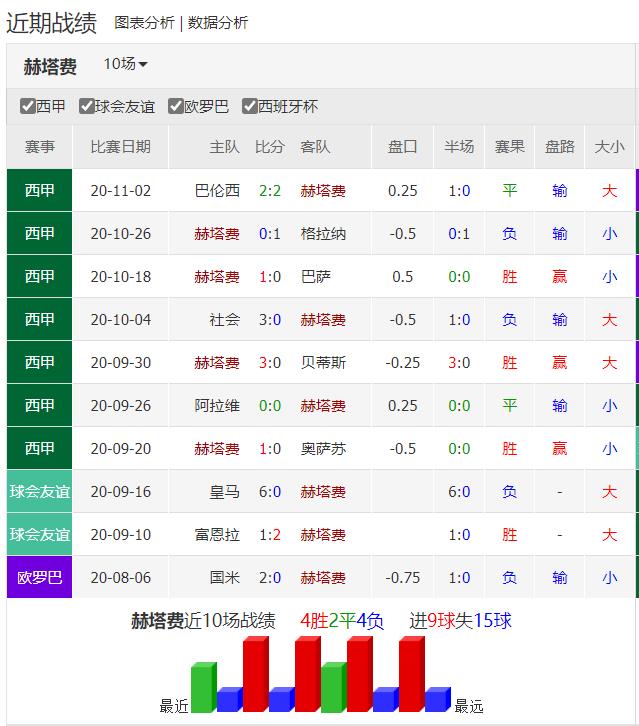
Task: Select the 欧罗巴 purple league tag
Action: pos(40,577)
